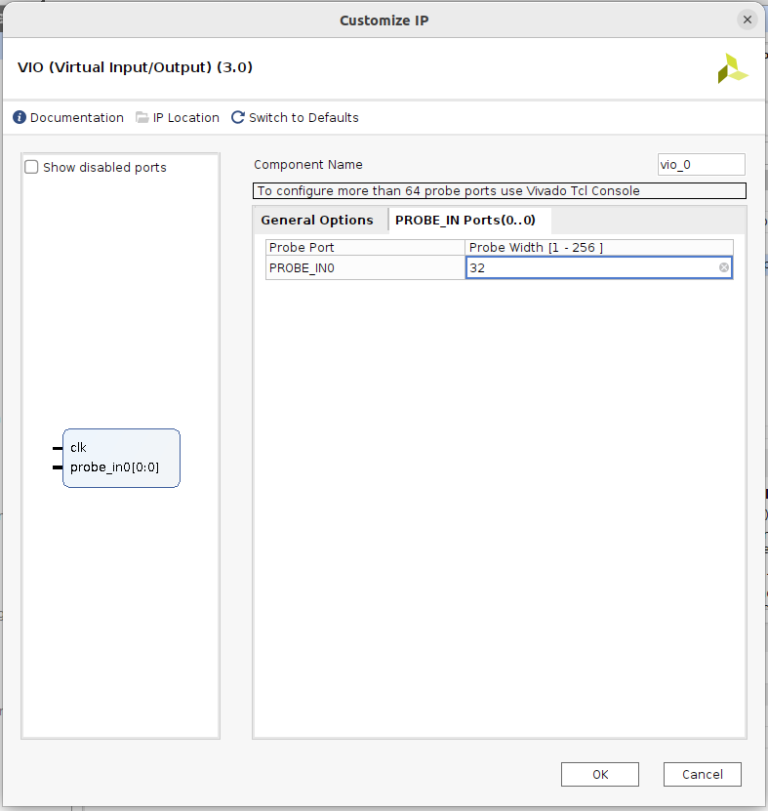
Task: Close the Customize IP dialog
Action: pos(746,20)
